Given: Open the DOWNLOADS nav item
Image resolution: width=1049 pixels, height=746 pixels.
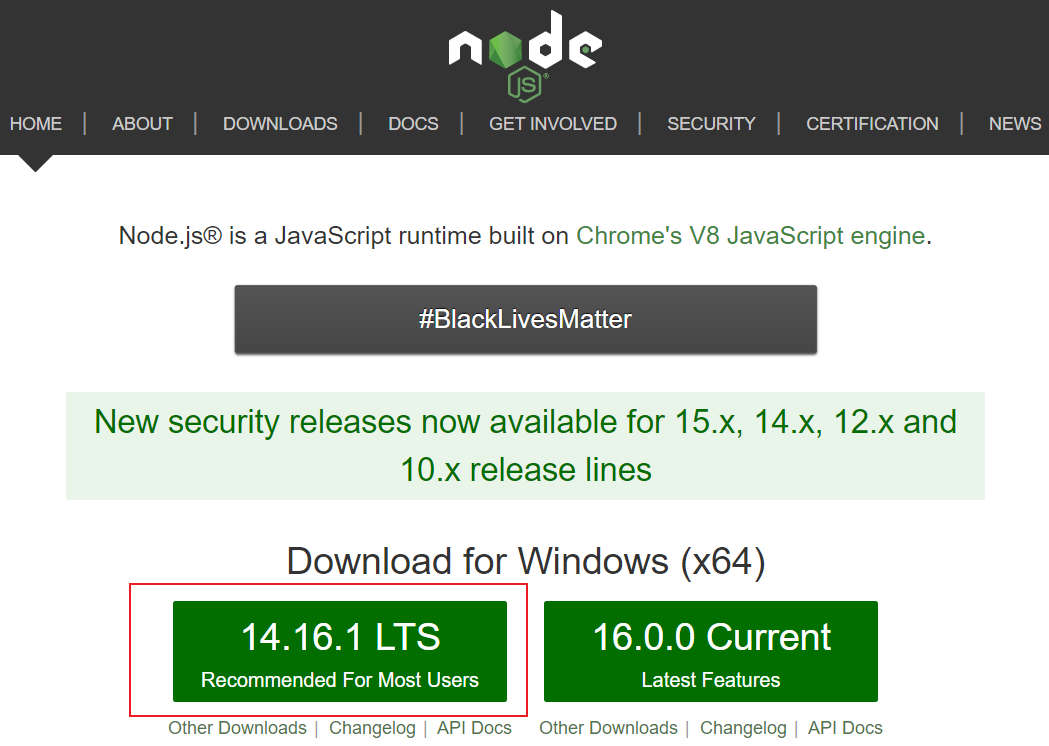Looking at the screenshot, I should [280, 124].
